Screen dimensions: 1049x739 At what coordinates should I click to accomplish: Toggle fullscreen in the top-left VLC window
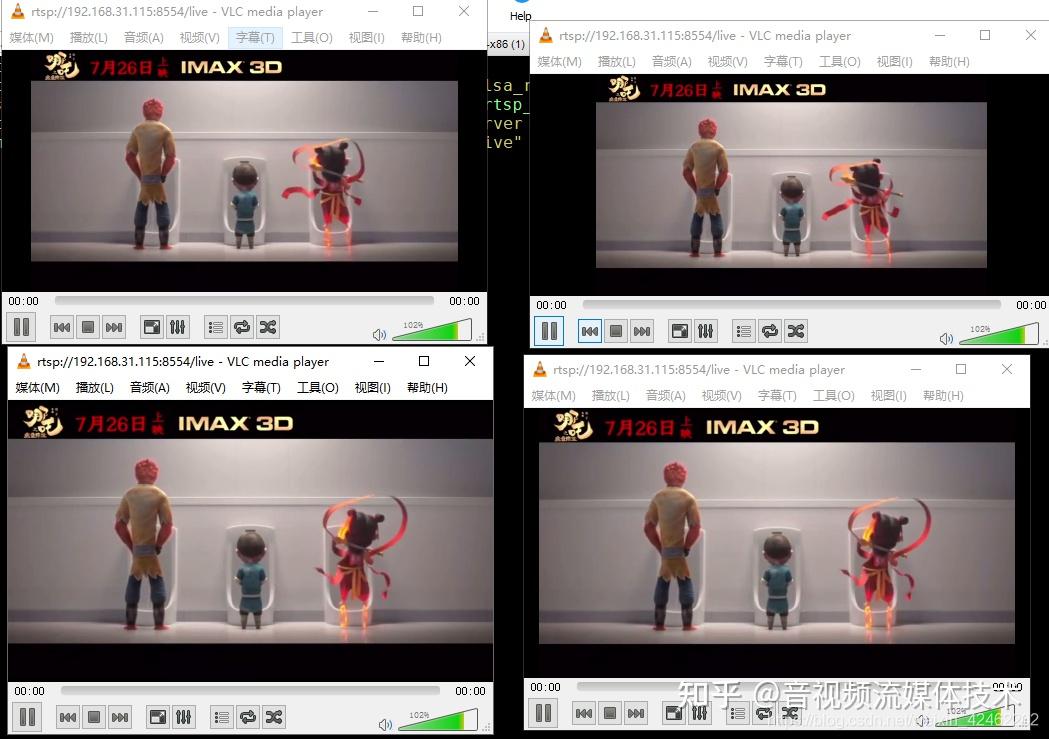click(x=152, y=327)
